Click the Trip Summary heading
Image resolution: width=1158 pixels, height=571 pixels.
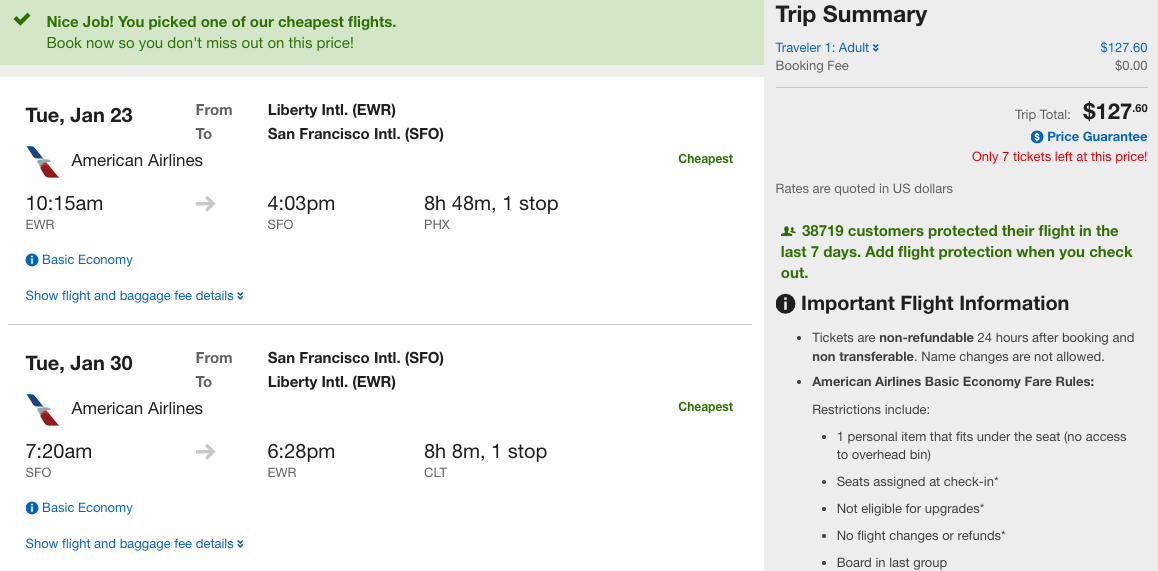(x=851, y=15)
